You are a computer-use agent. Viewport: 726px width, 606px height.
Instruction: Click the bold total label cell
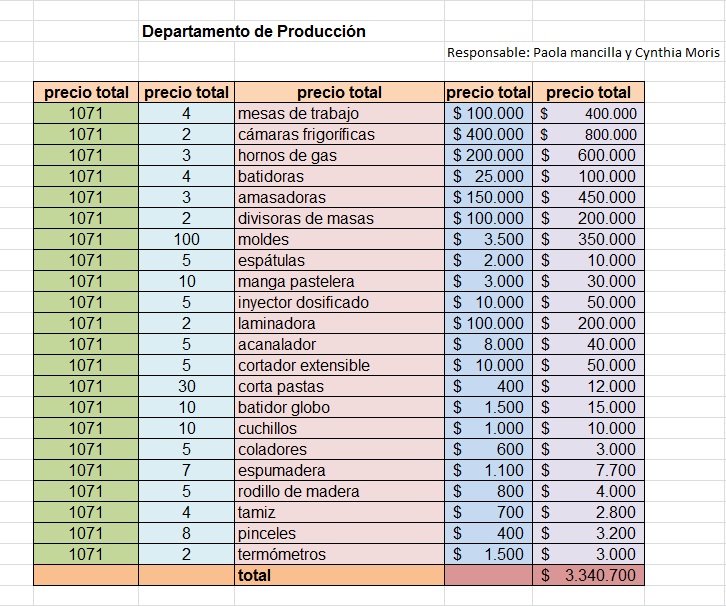(339, 575)
